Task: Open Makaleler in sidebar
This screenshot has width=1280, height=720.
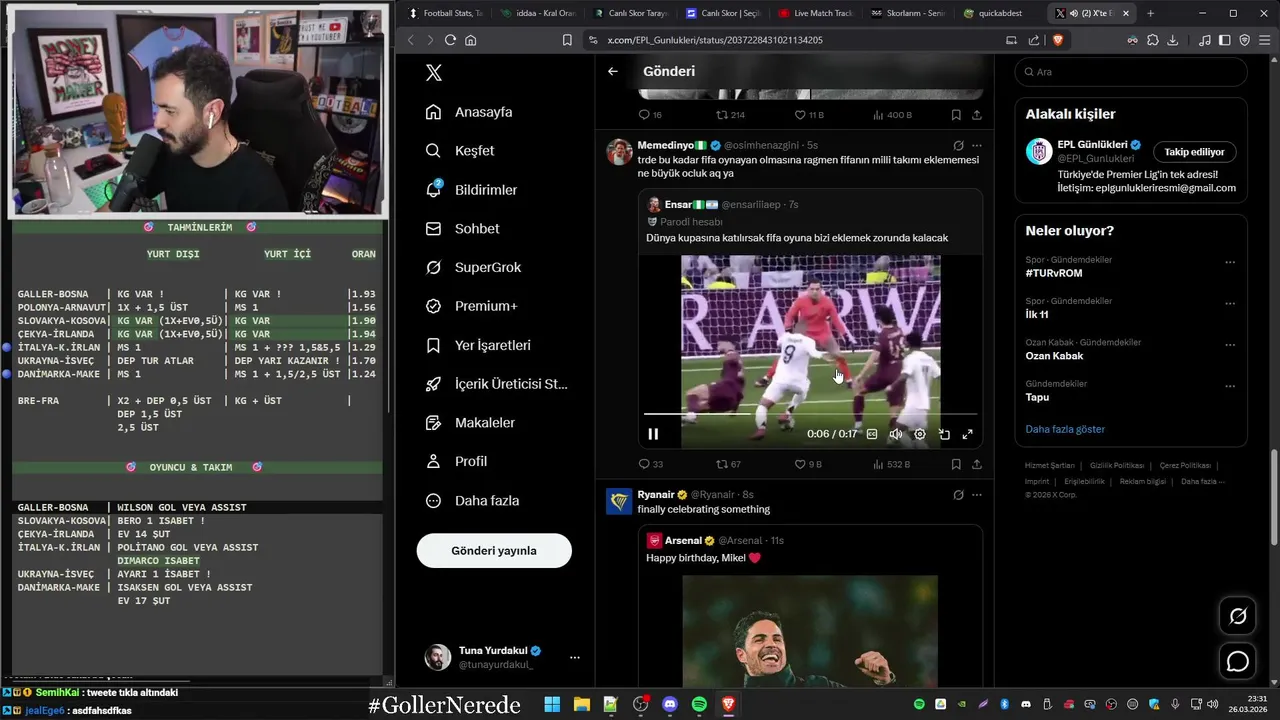Action: (470, 423)
